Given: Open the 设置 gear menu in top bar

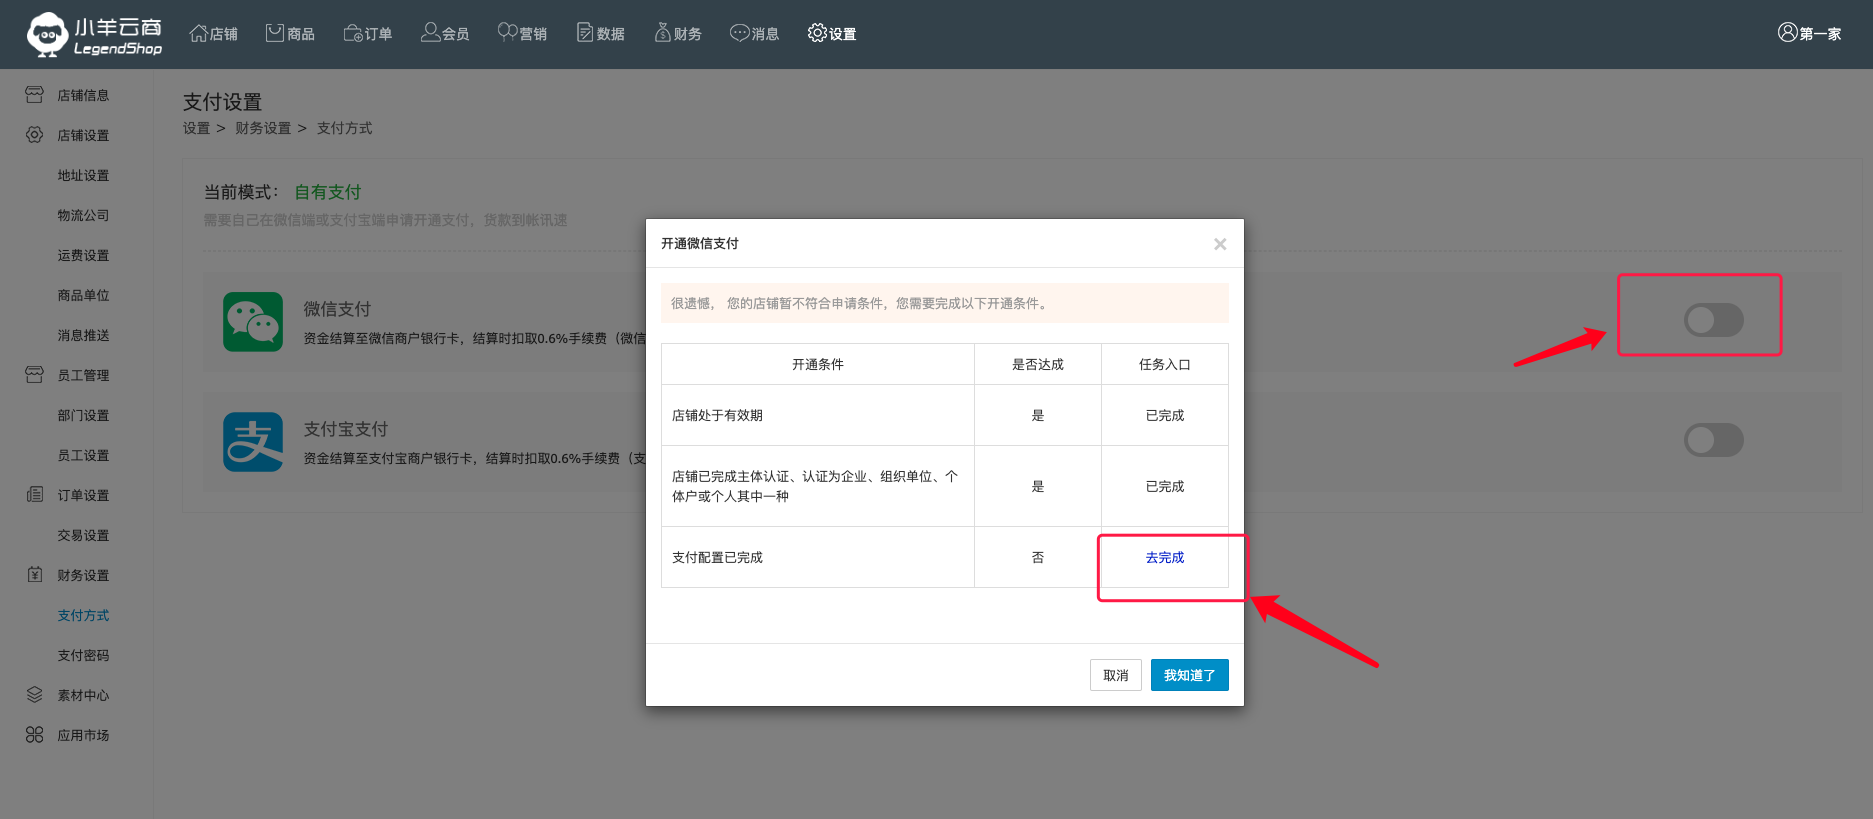Looking at the screenshot, I should click(832, 33).
